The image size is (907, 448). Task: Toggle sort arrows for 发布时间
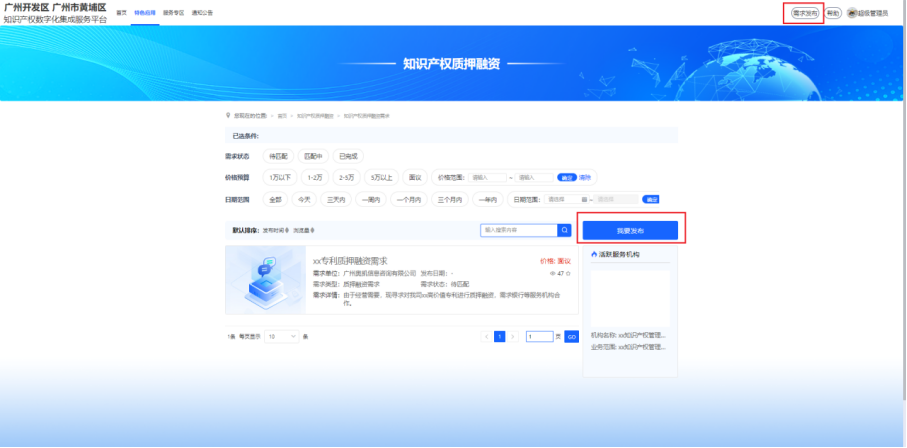(287, 230)
